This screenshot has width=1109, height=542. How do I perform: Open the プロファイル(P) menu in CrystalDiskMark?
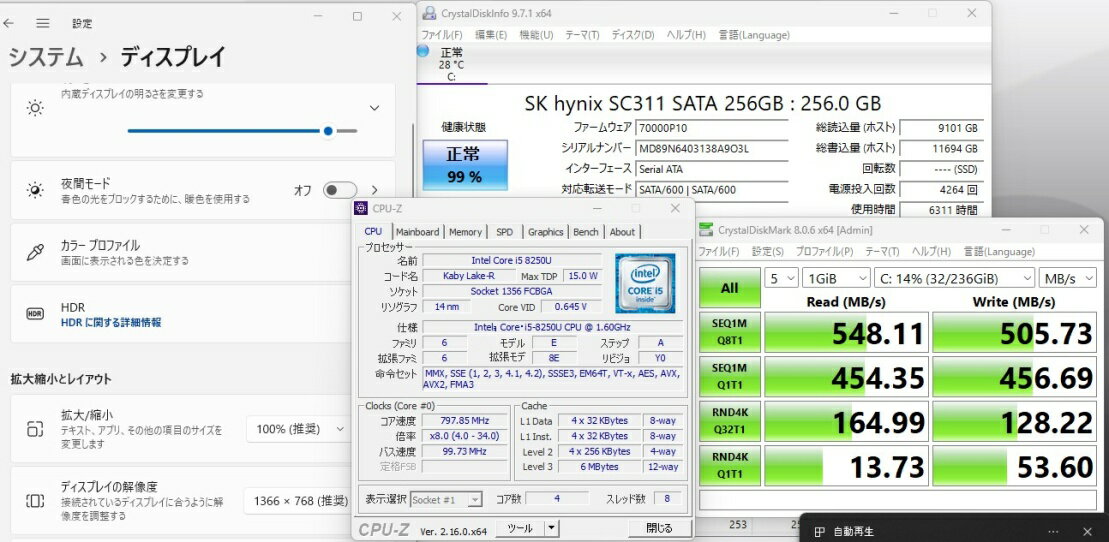(825, 252)
